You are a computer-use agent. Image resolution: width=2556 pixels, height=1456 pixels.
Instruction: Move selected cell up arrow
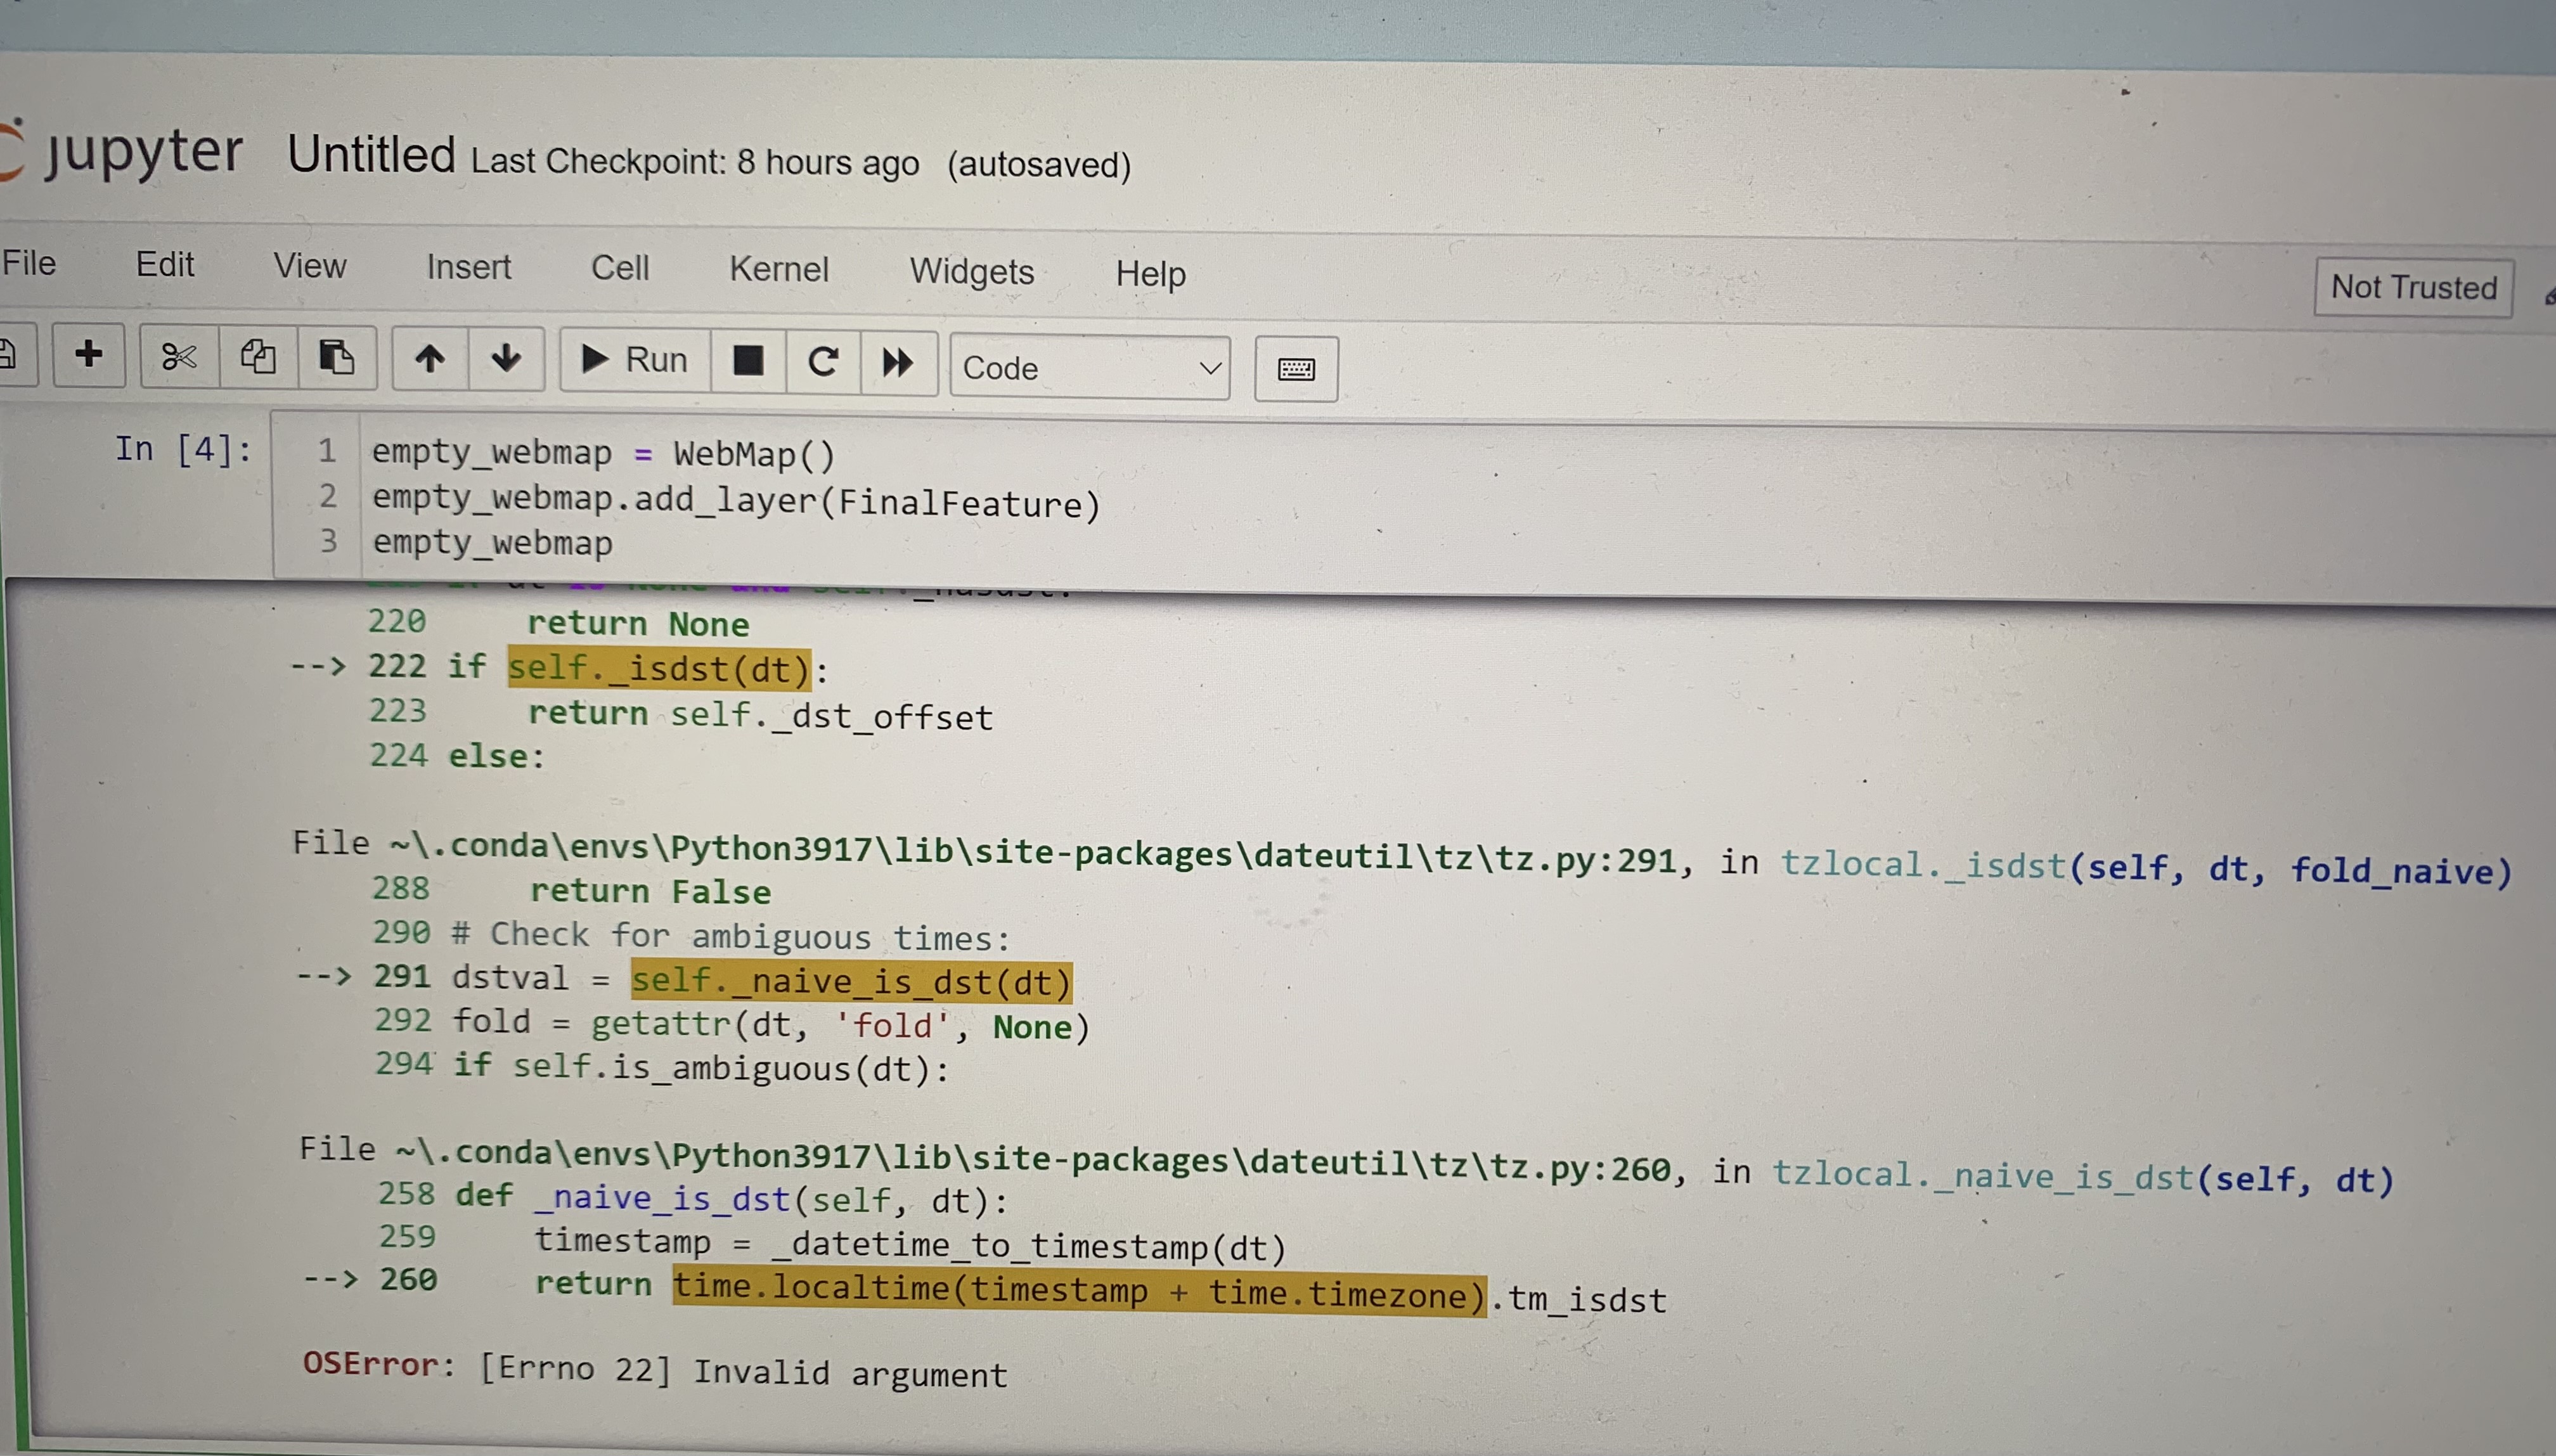click(x=430, y=358)
